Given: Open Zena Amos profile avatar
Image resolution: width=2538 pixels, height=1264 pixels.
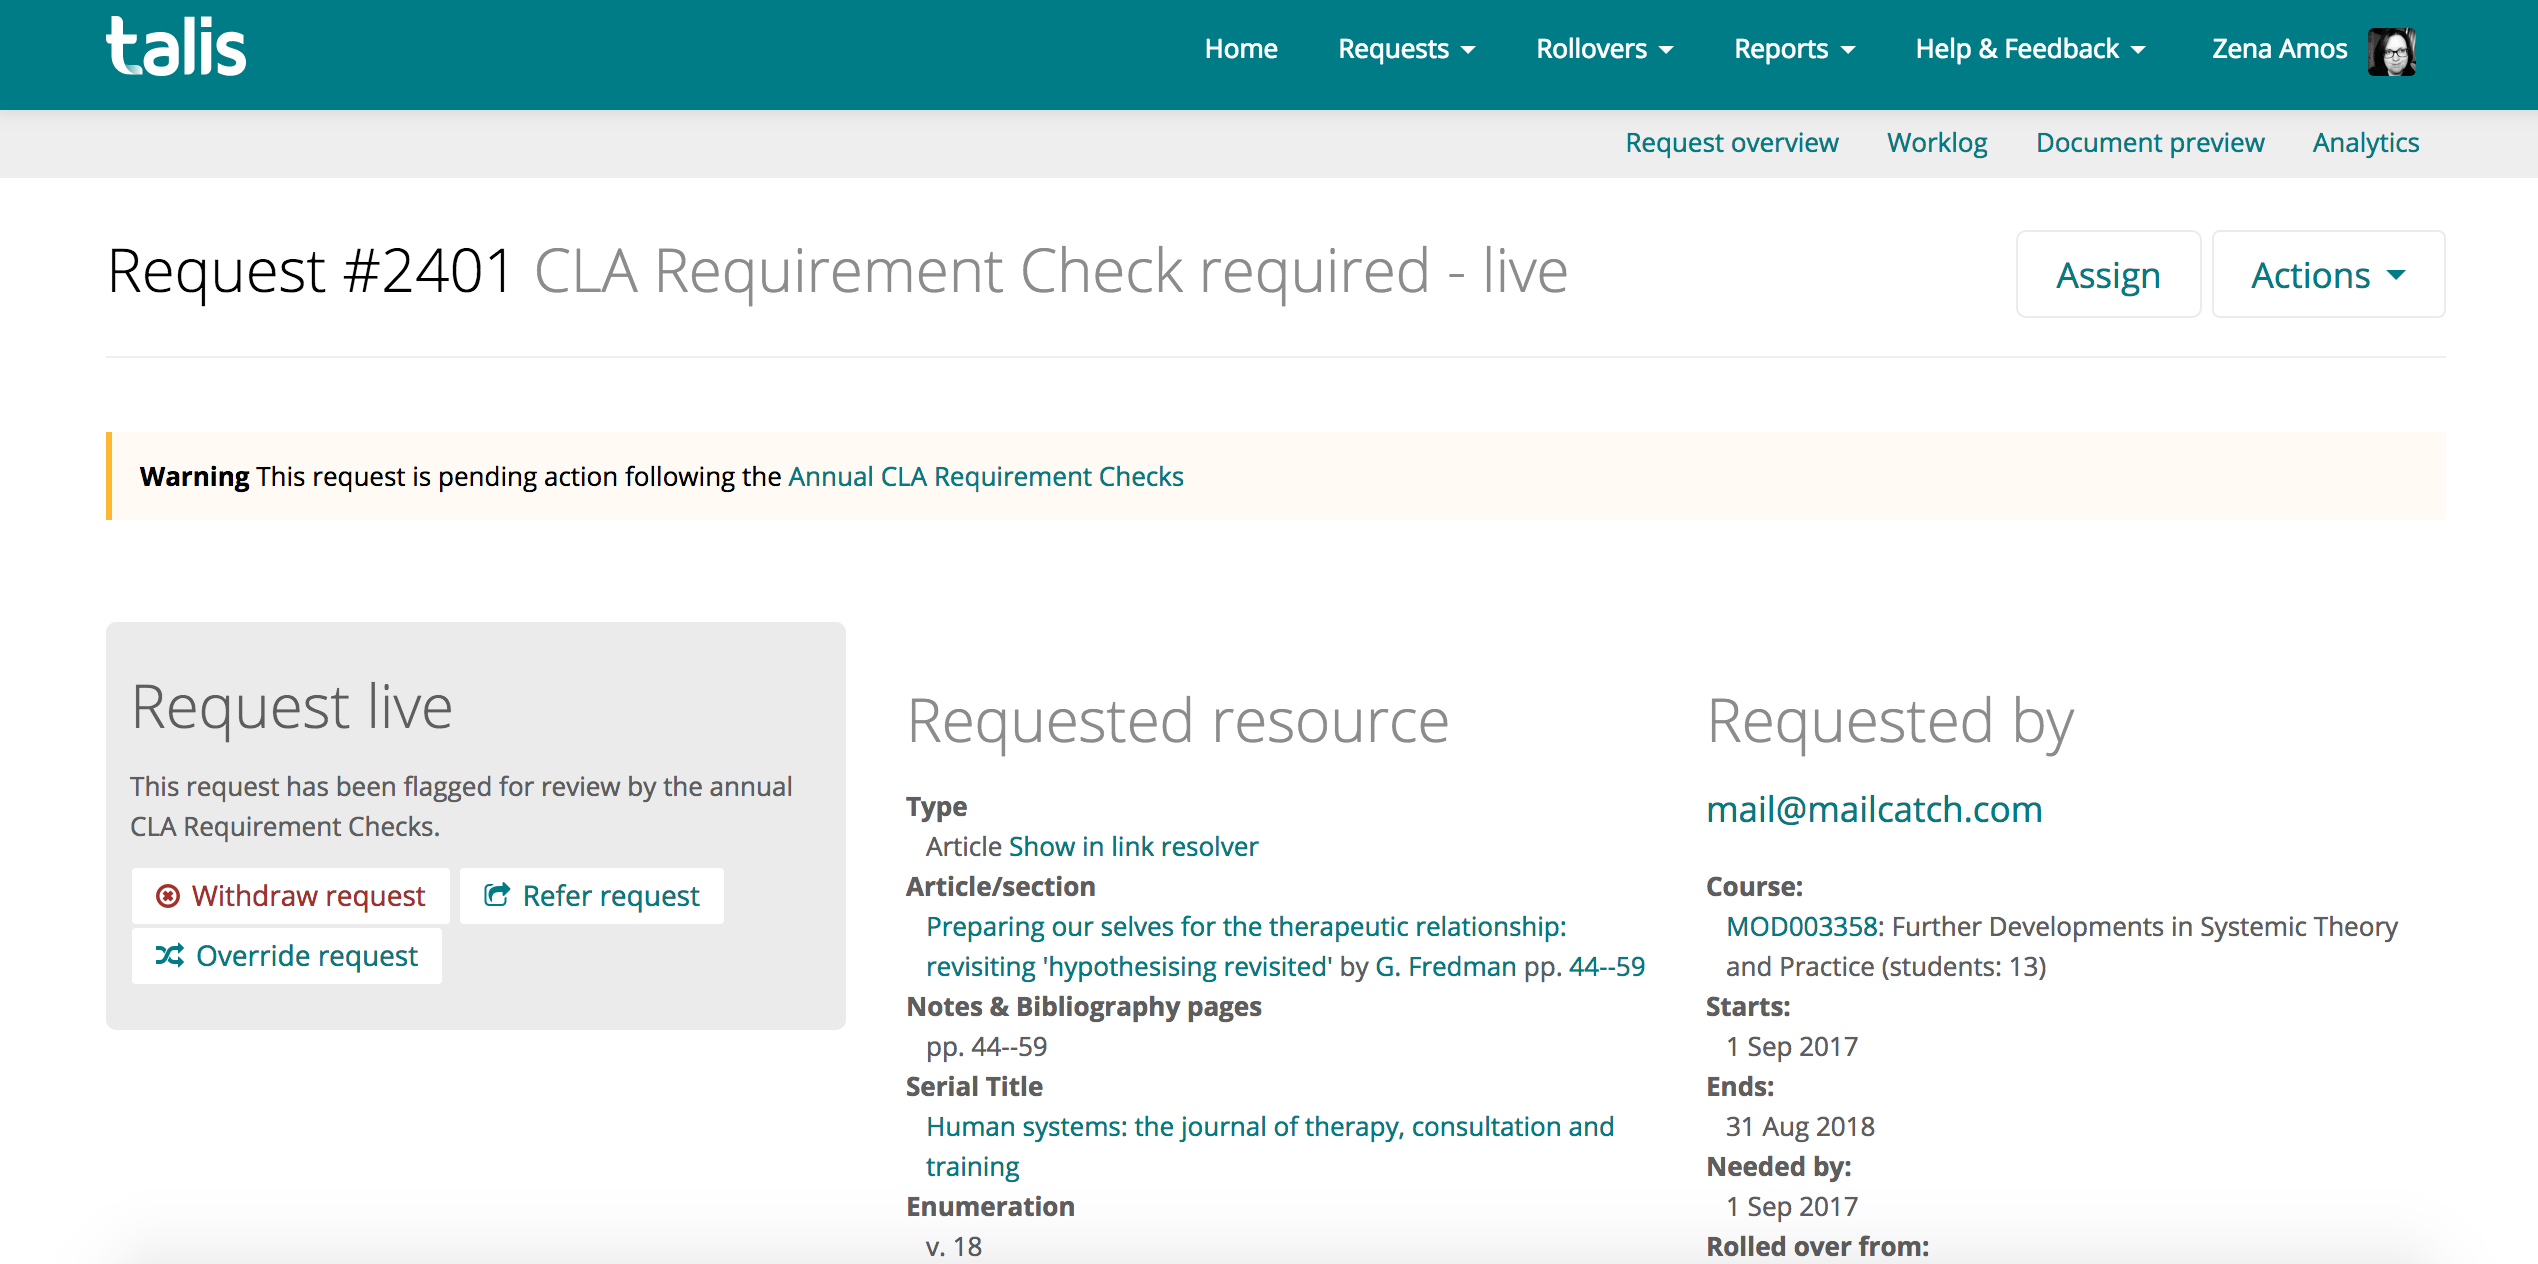Looking at the screenshot, I should [x=2392, y=50].
